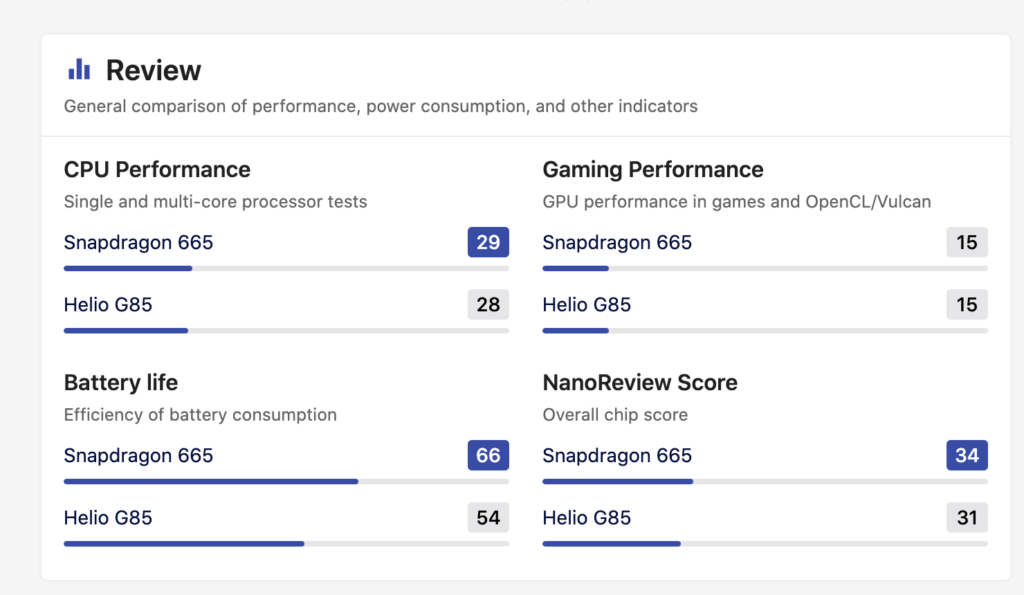Click Snapdragon 665 in Battery life section
Screen dimensions: 1024x595
point(138,455)
